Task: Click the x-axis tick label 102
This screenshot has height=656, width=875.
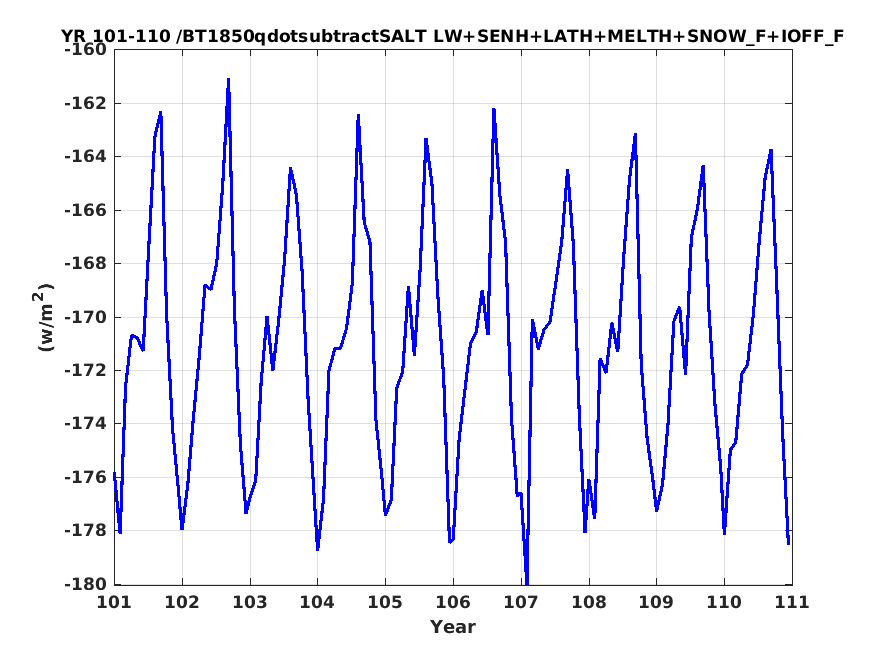Action: coord(182,602)
